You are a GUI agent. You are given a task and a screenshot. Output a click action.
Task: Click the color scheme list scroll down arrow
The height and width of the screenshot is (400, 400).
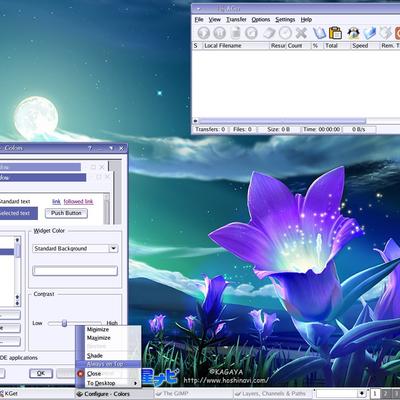tap(17, 303)
